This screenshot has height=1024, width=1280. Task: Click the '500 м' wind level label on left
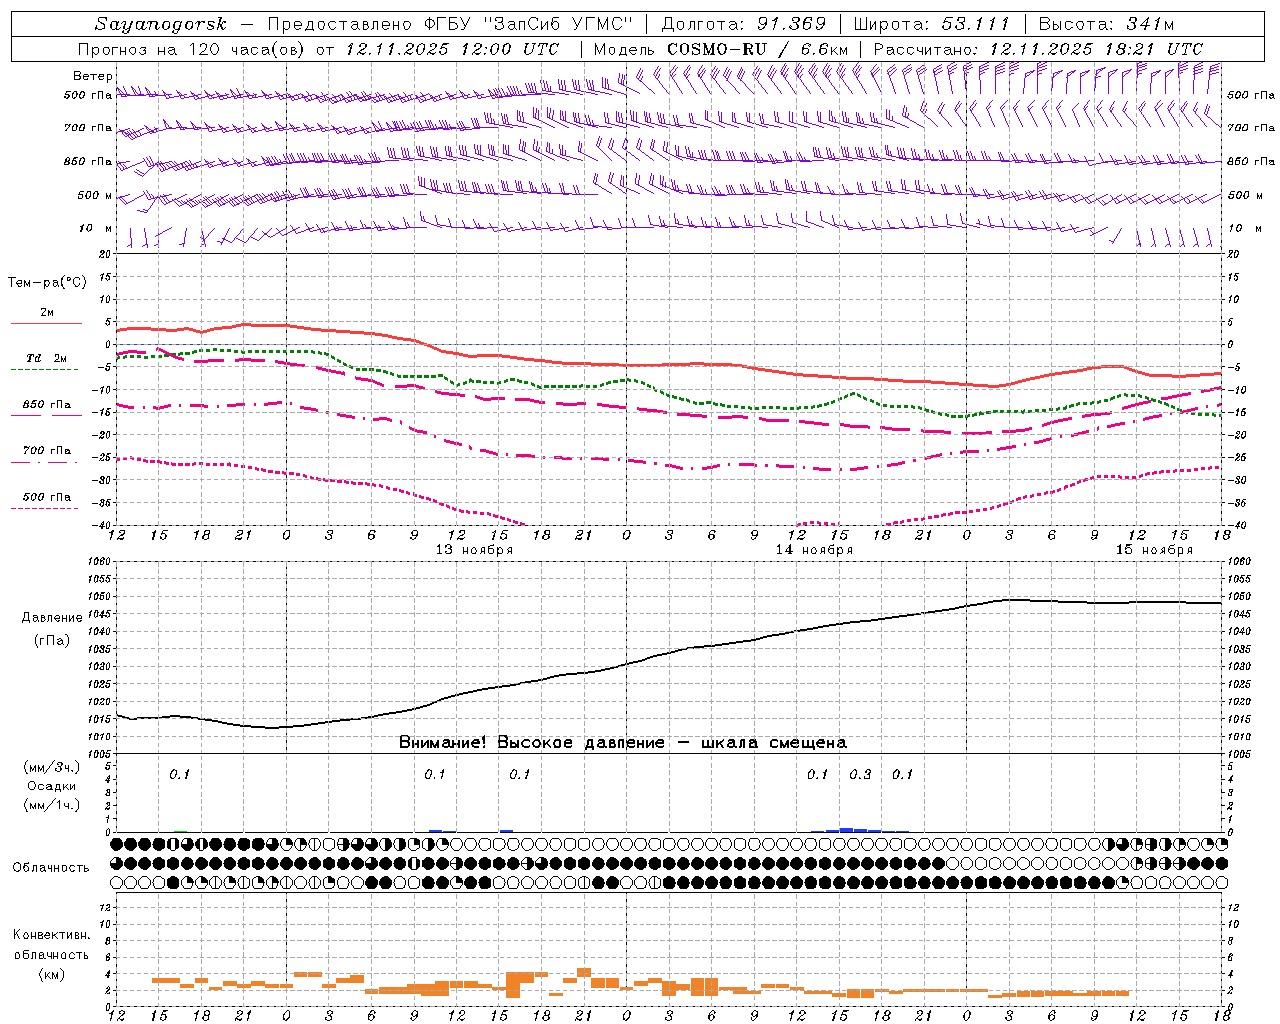tap(95, 195)
